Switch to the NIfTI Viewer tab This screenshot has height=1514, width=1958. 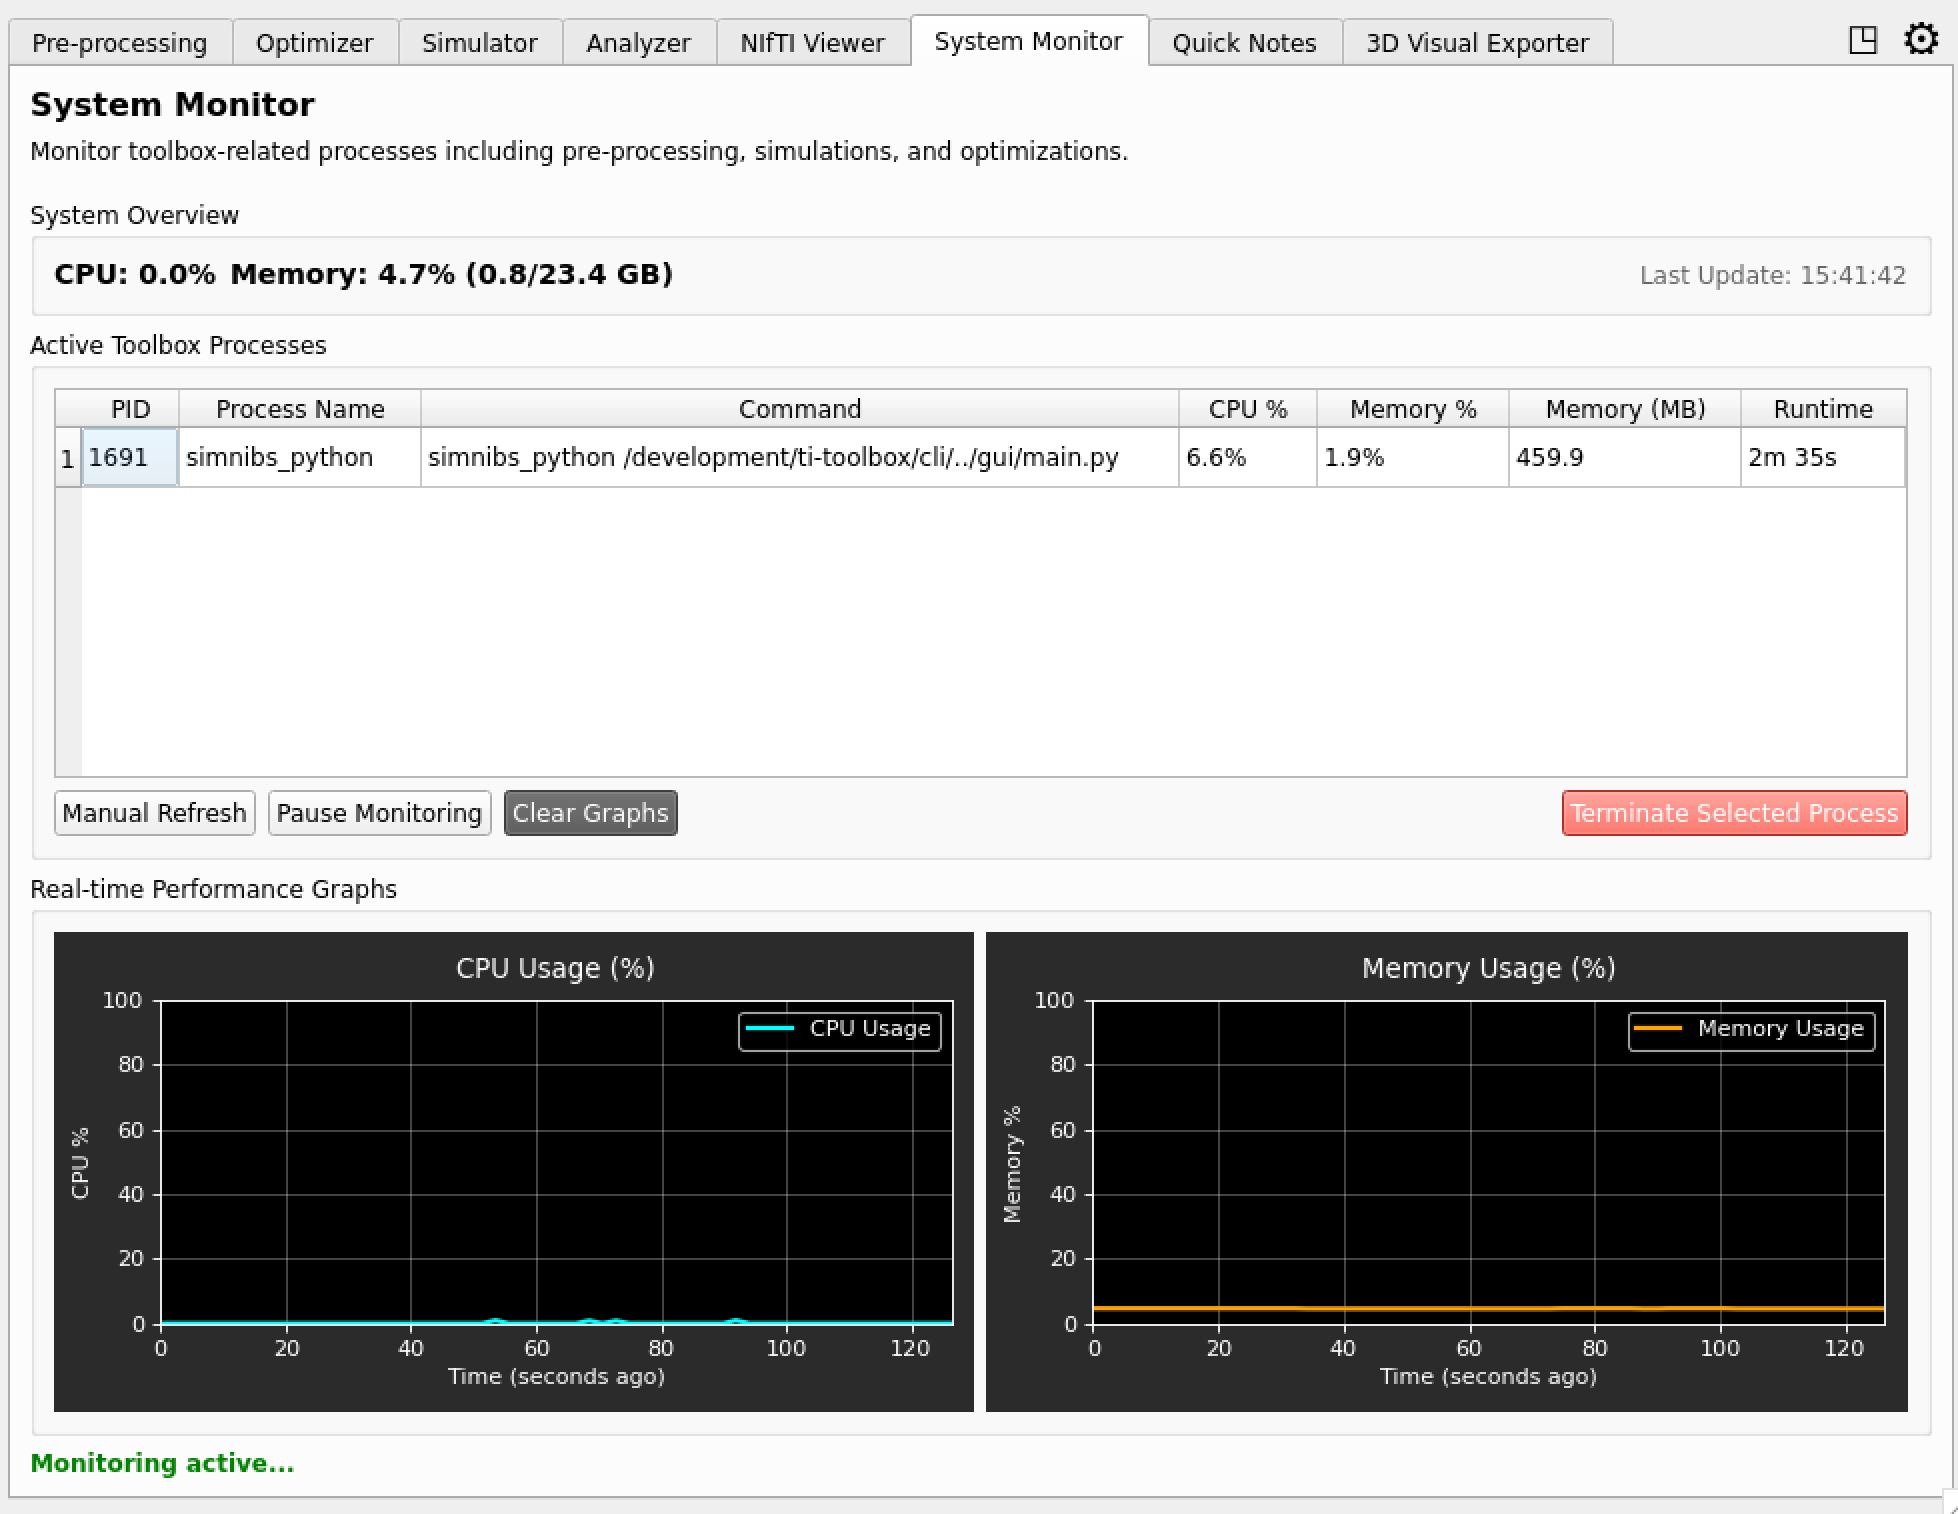pyautogui.click(x=811, y=42)
